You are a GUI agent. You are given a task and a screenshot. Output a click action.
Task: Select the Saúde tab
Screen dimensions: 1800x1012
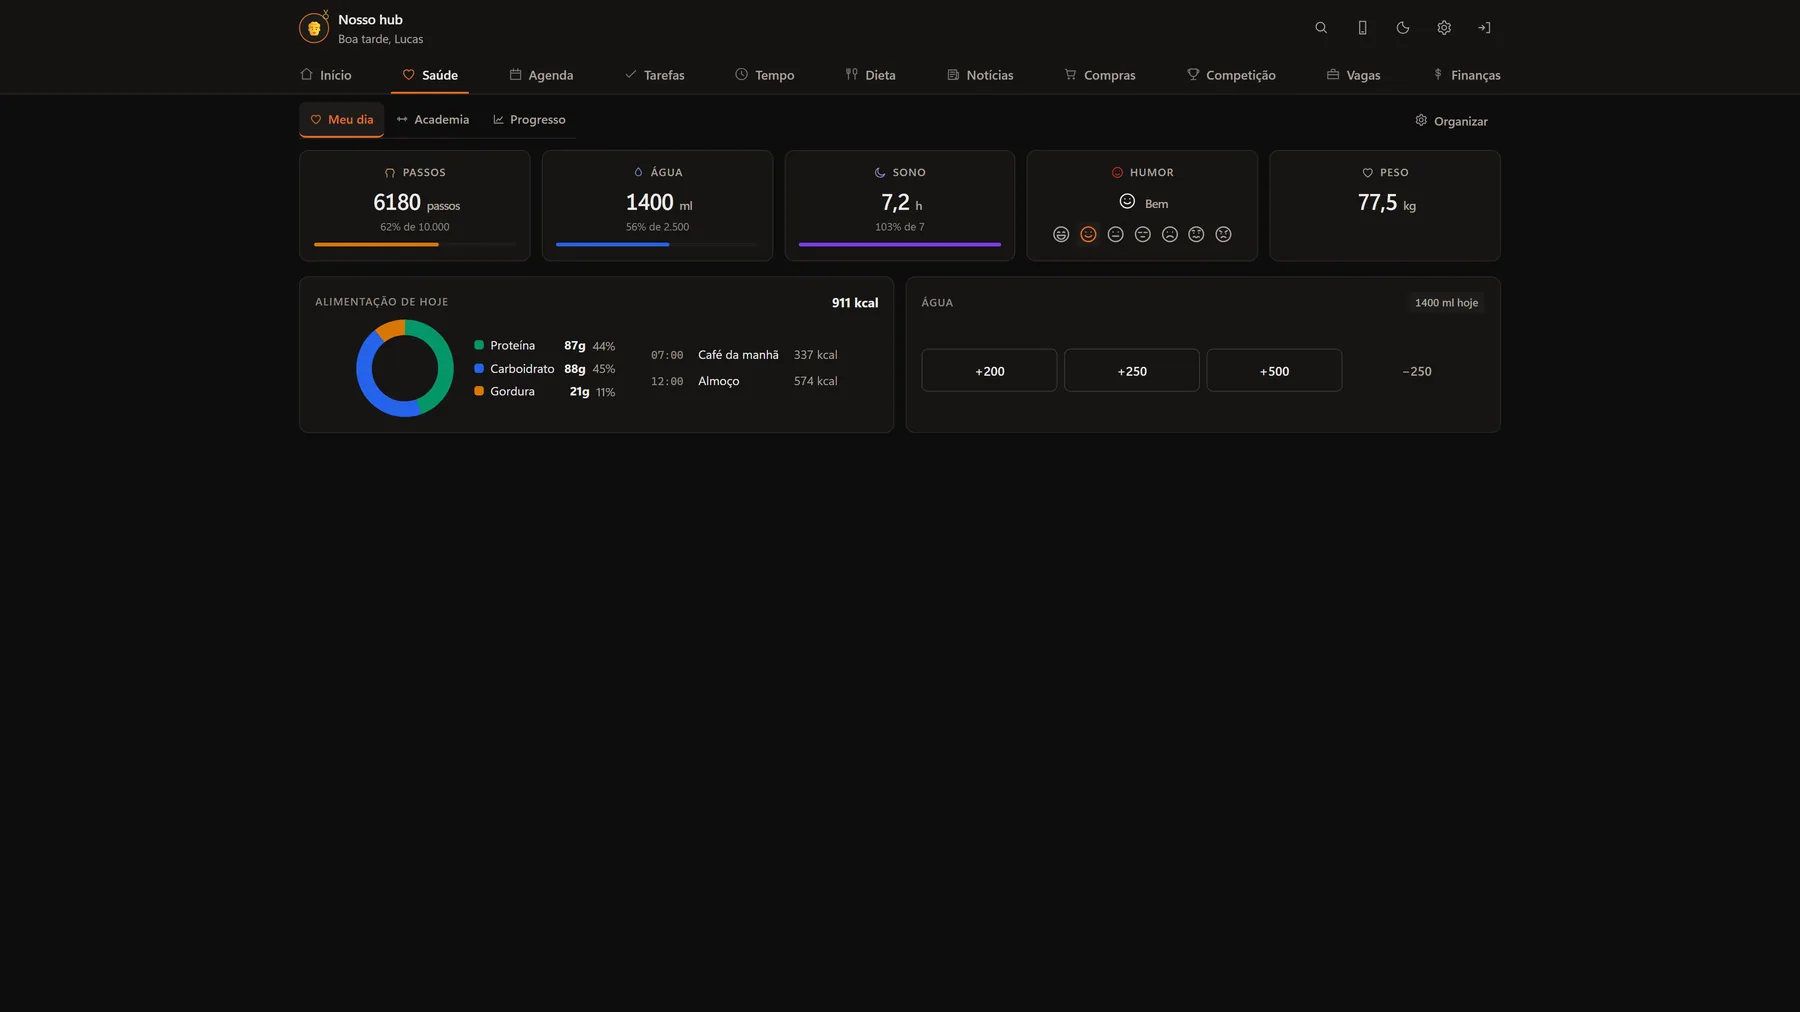pyautogui.click(x=430, y=75)
